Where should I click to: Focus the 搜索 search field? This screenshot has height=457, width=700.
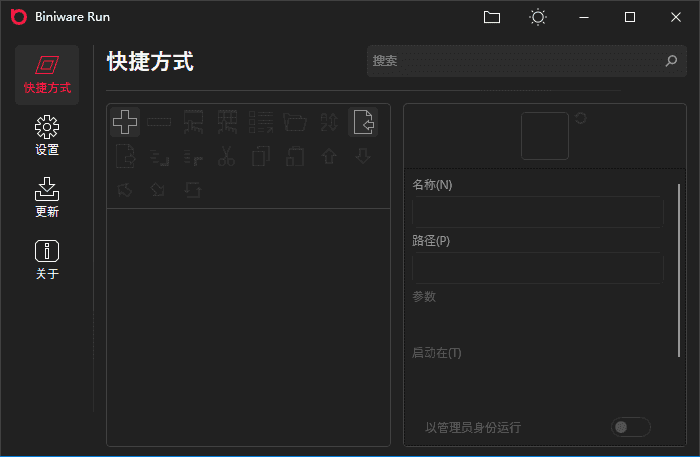(x=527, y=61)
